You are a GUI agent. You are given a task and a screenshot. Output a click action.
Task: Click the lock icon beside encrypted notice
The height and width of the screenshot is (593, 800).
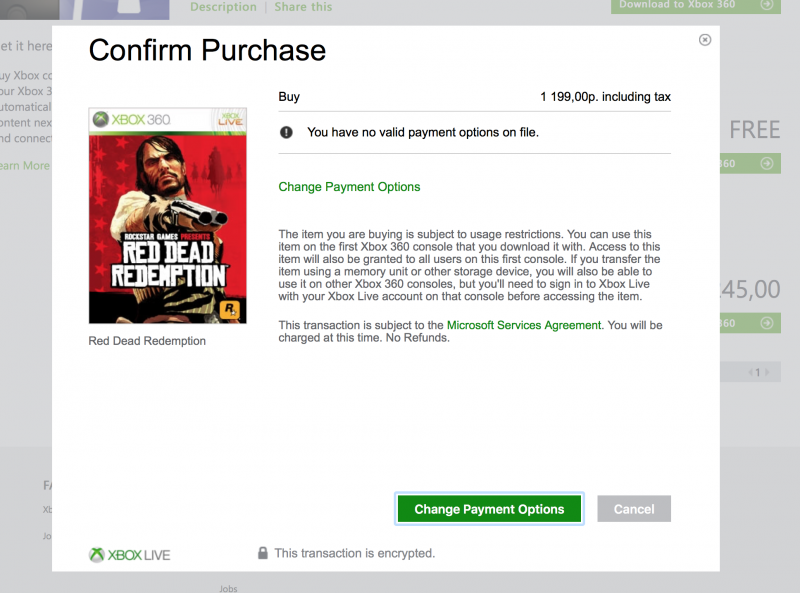[263, 553]
